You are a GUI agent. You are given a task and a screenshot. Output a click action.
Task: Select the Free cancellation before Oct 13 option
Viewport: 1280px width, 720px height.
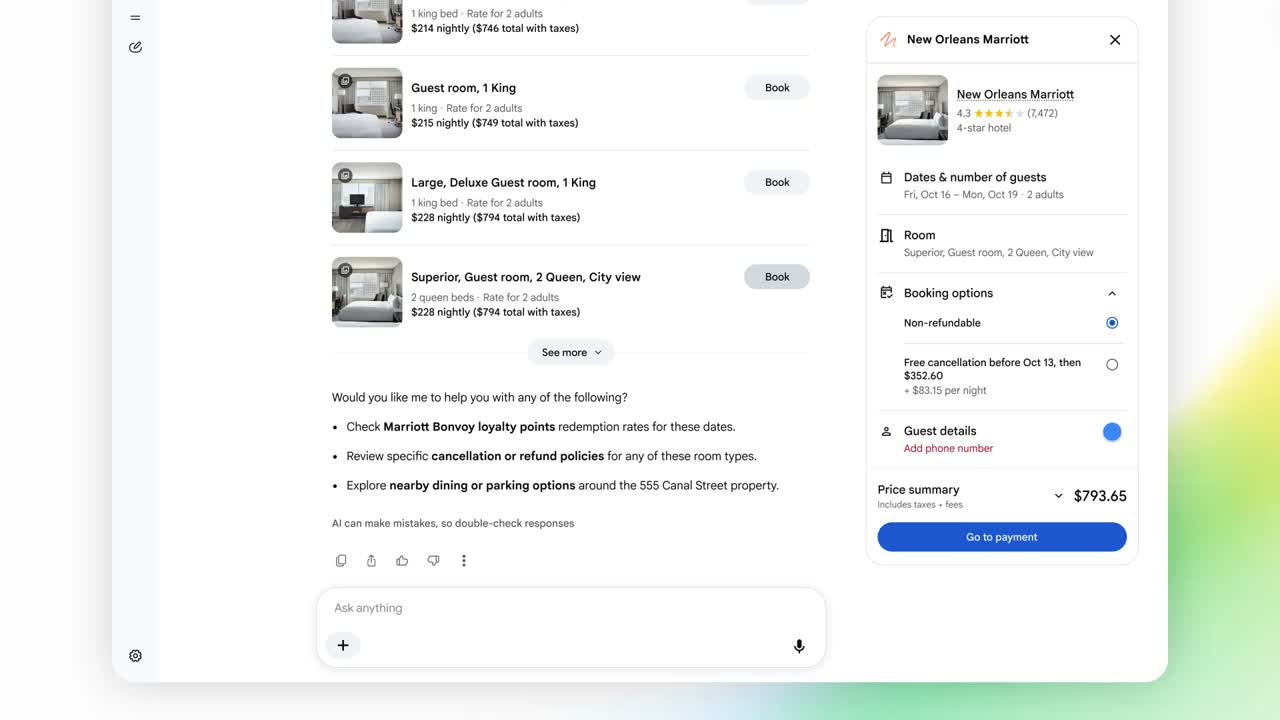click(x=1112, y=365)
